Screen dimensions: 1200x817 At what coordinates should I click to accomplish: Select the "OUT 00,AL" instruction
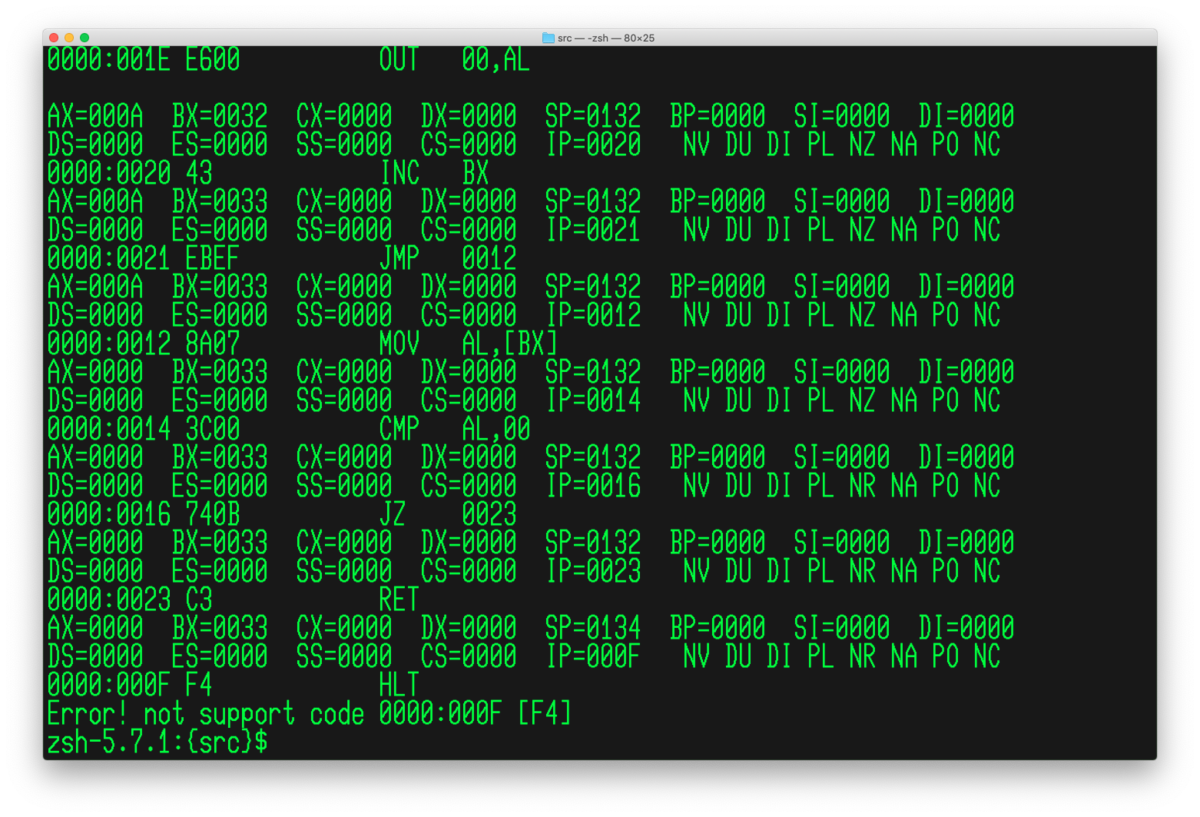[x=454, y=60]
